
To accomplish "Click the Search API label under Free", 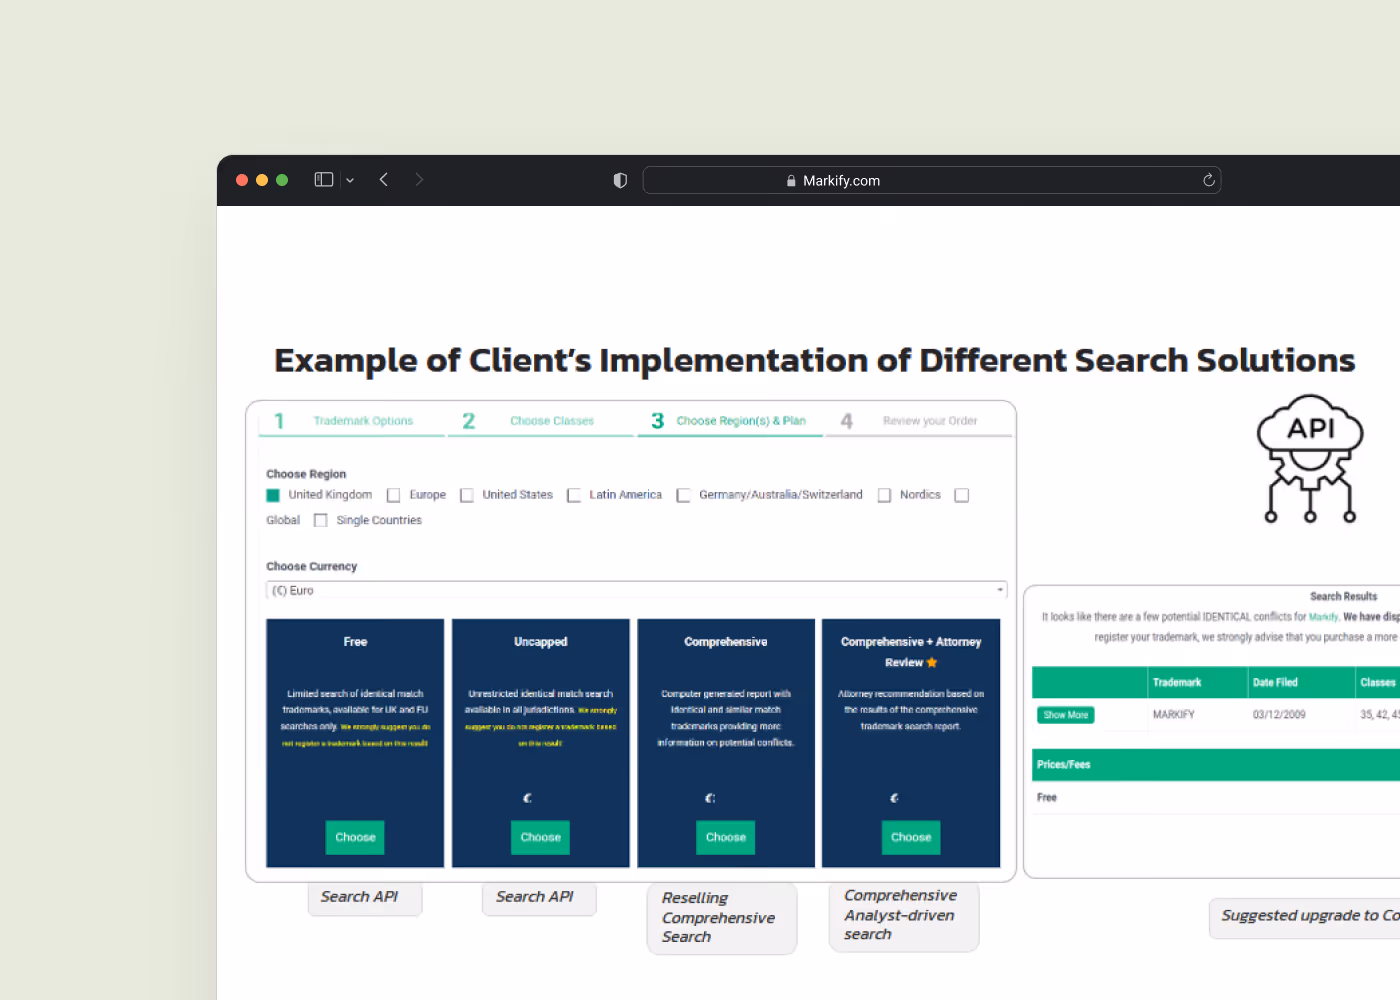I will pyautogui.click(x=364, y=897).
